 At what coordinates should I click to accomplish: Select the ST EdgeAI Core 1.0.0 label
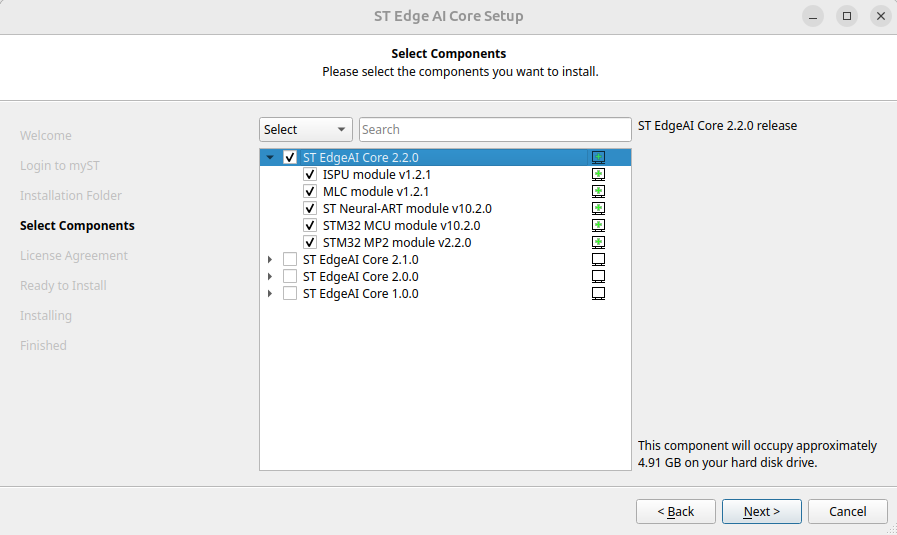pos(360,294)
